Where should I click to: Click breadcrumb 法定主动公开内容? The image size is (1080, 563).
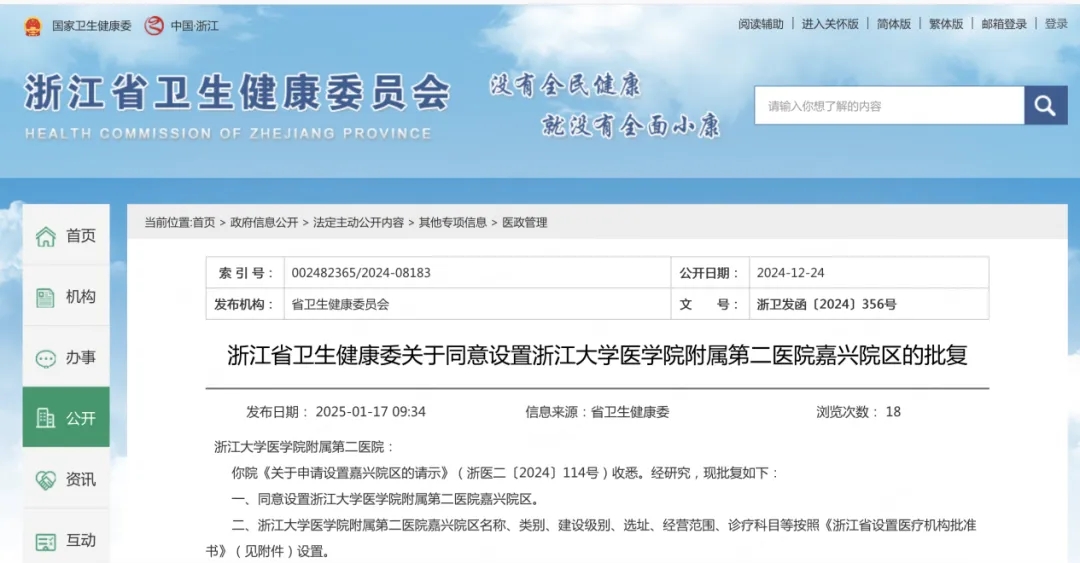[358, 223]
